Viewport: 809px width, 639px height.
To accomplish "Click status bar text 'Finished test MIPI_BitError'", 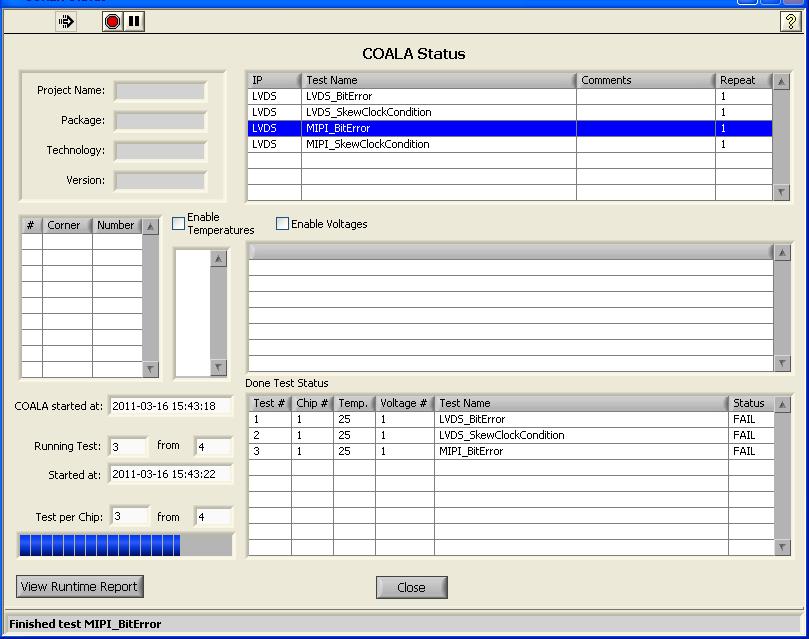I will click(x=85, y=624).
